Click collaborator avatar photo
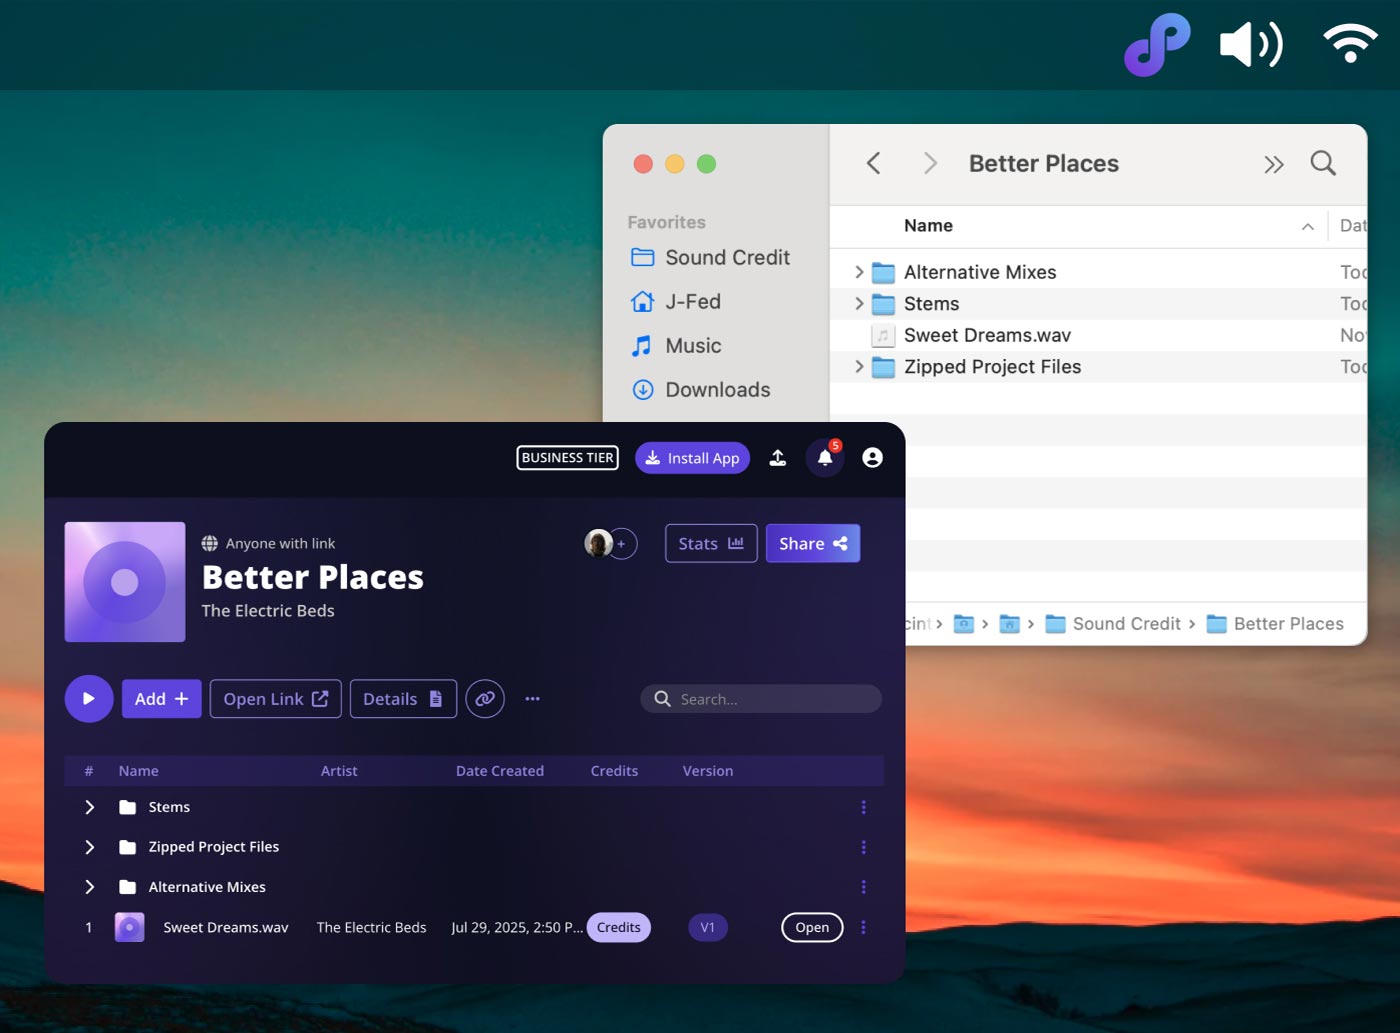The height and width of the screenshot is (1033, 1400). [x=598, y=543]
